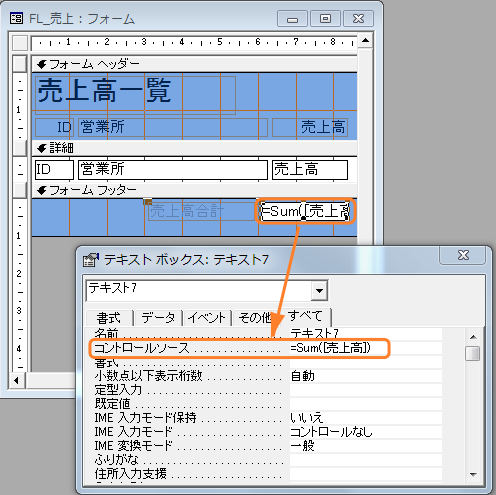
Task: Select the form using the ruler corner box
Action: point(20,43)
